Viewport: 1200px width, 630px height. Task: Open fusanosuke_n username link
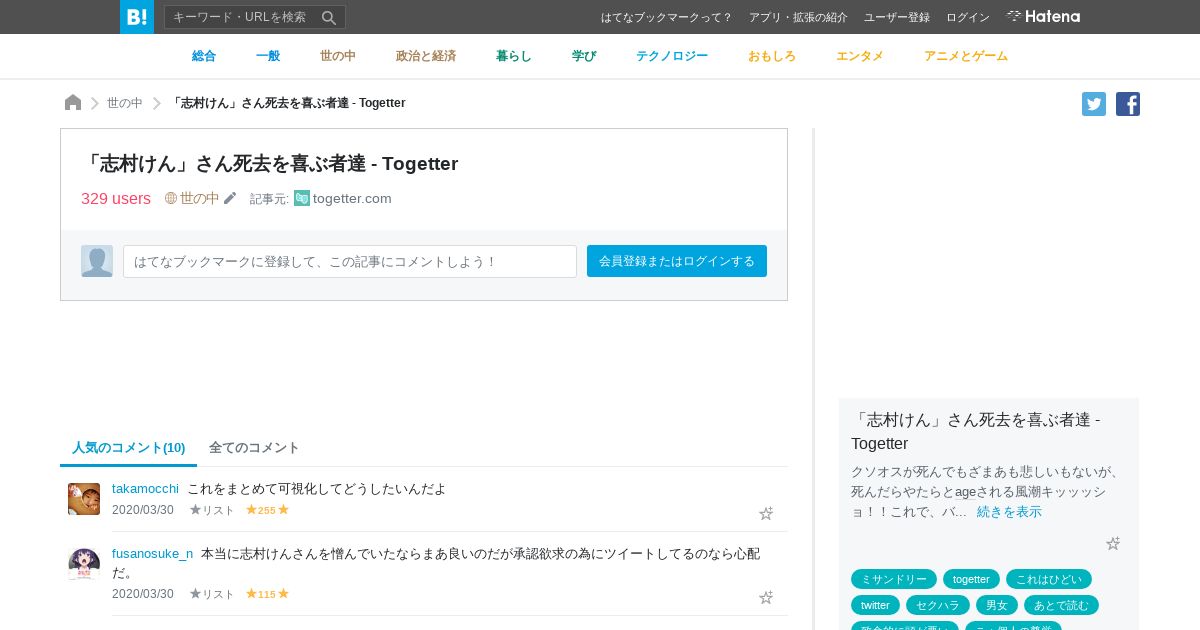(x=152, y=553)
